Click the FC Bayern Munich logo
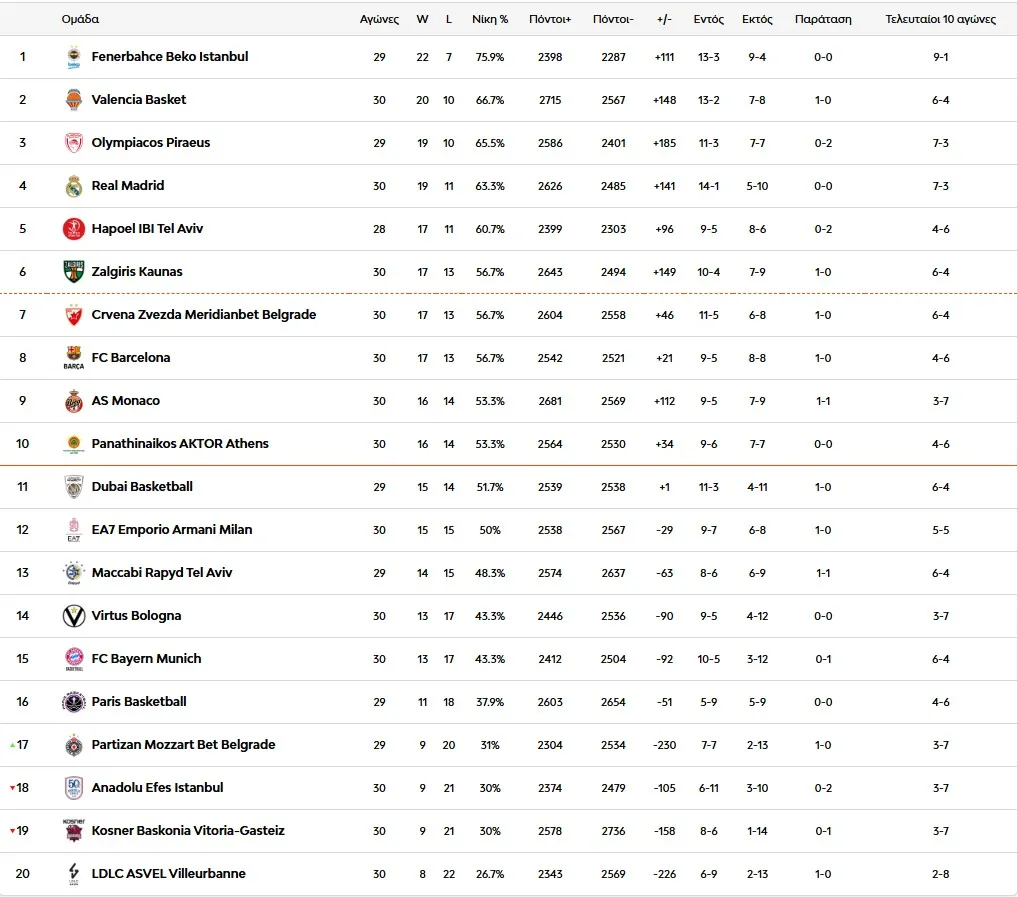This screenshot has height=897, width=1018. (x=74, y=659)
